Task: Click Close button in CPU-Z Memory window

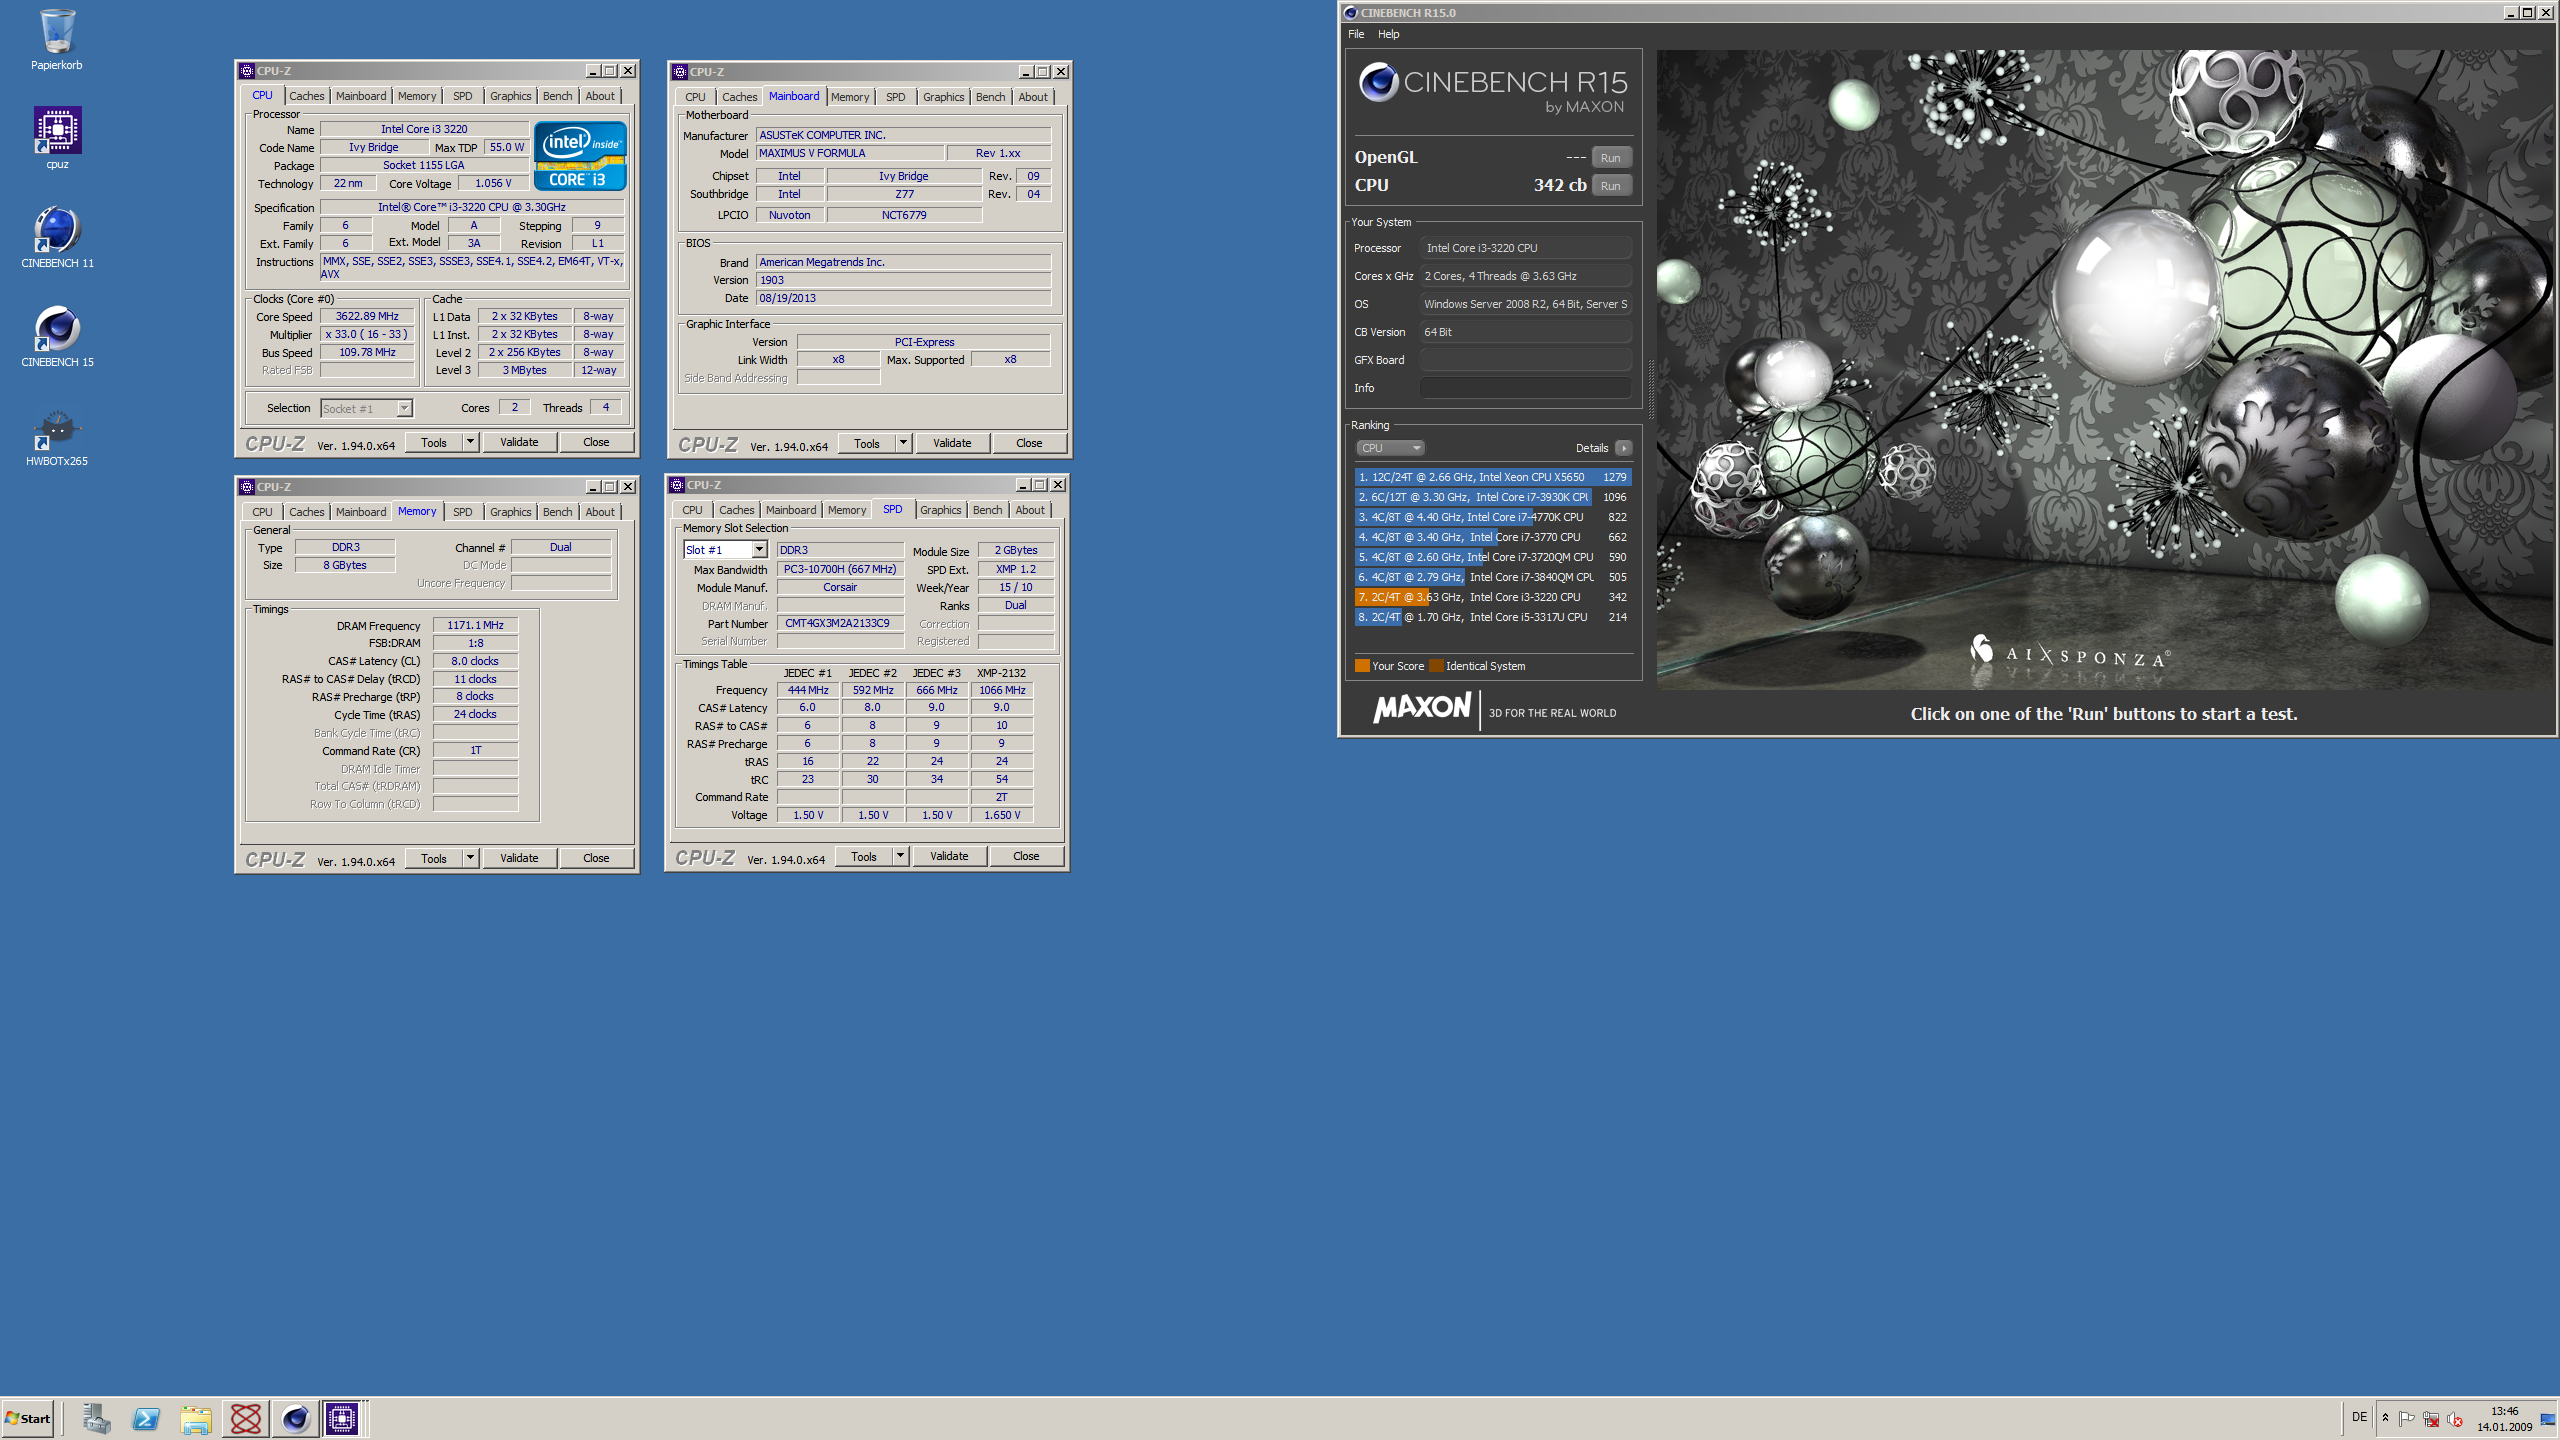Action: (x=596, y=858)
